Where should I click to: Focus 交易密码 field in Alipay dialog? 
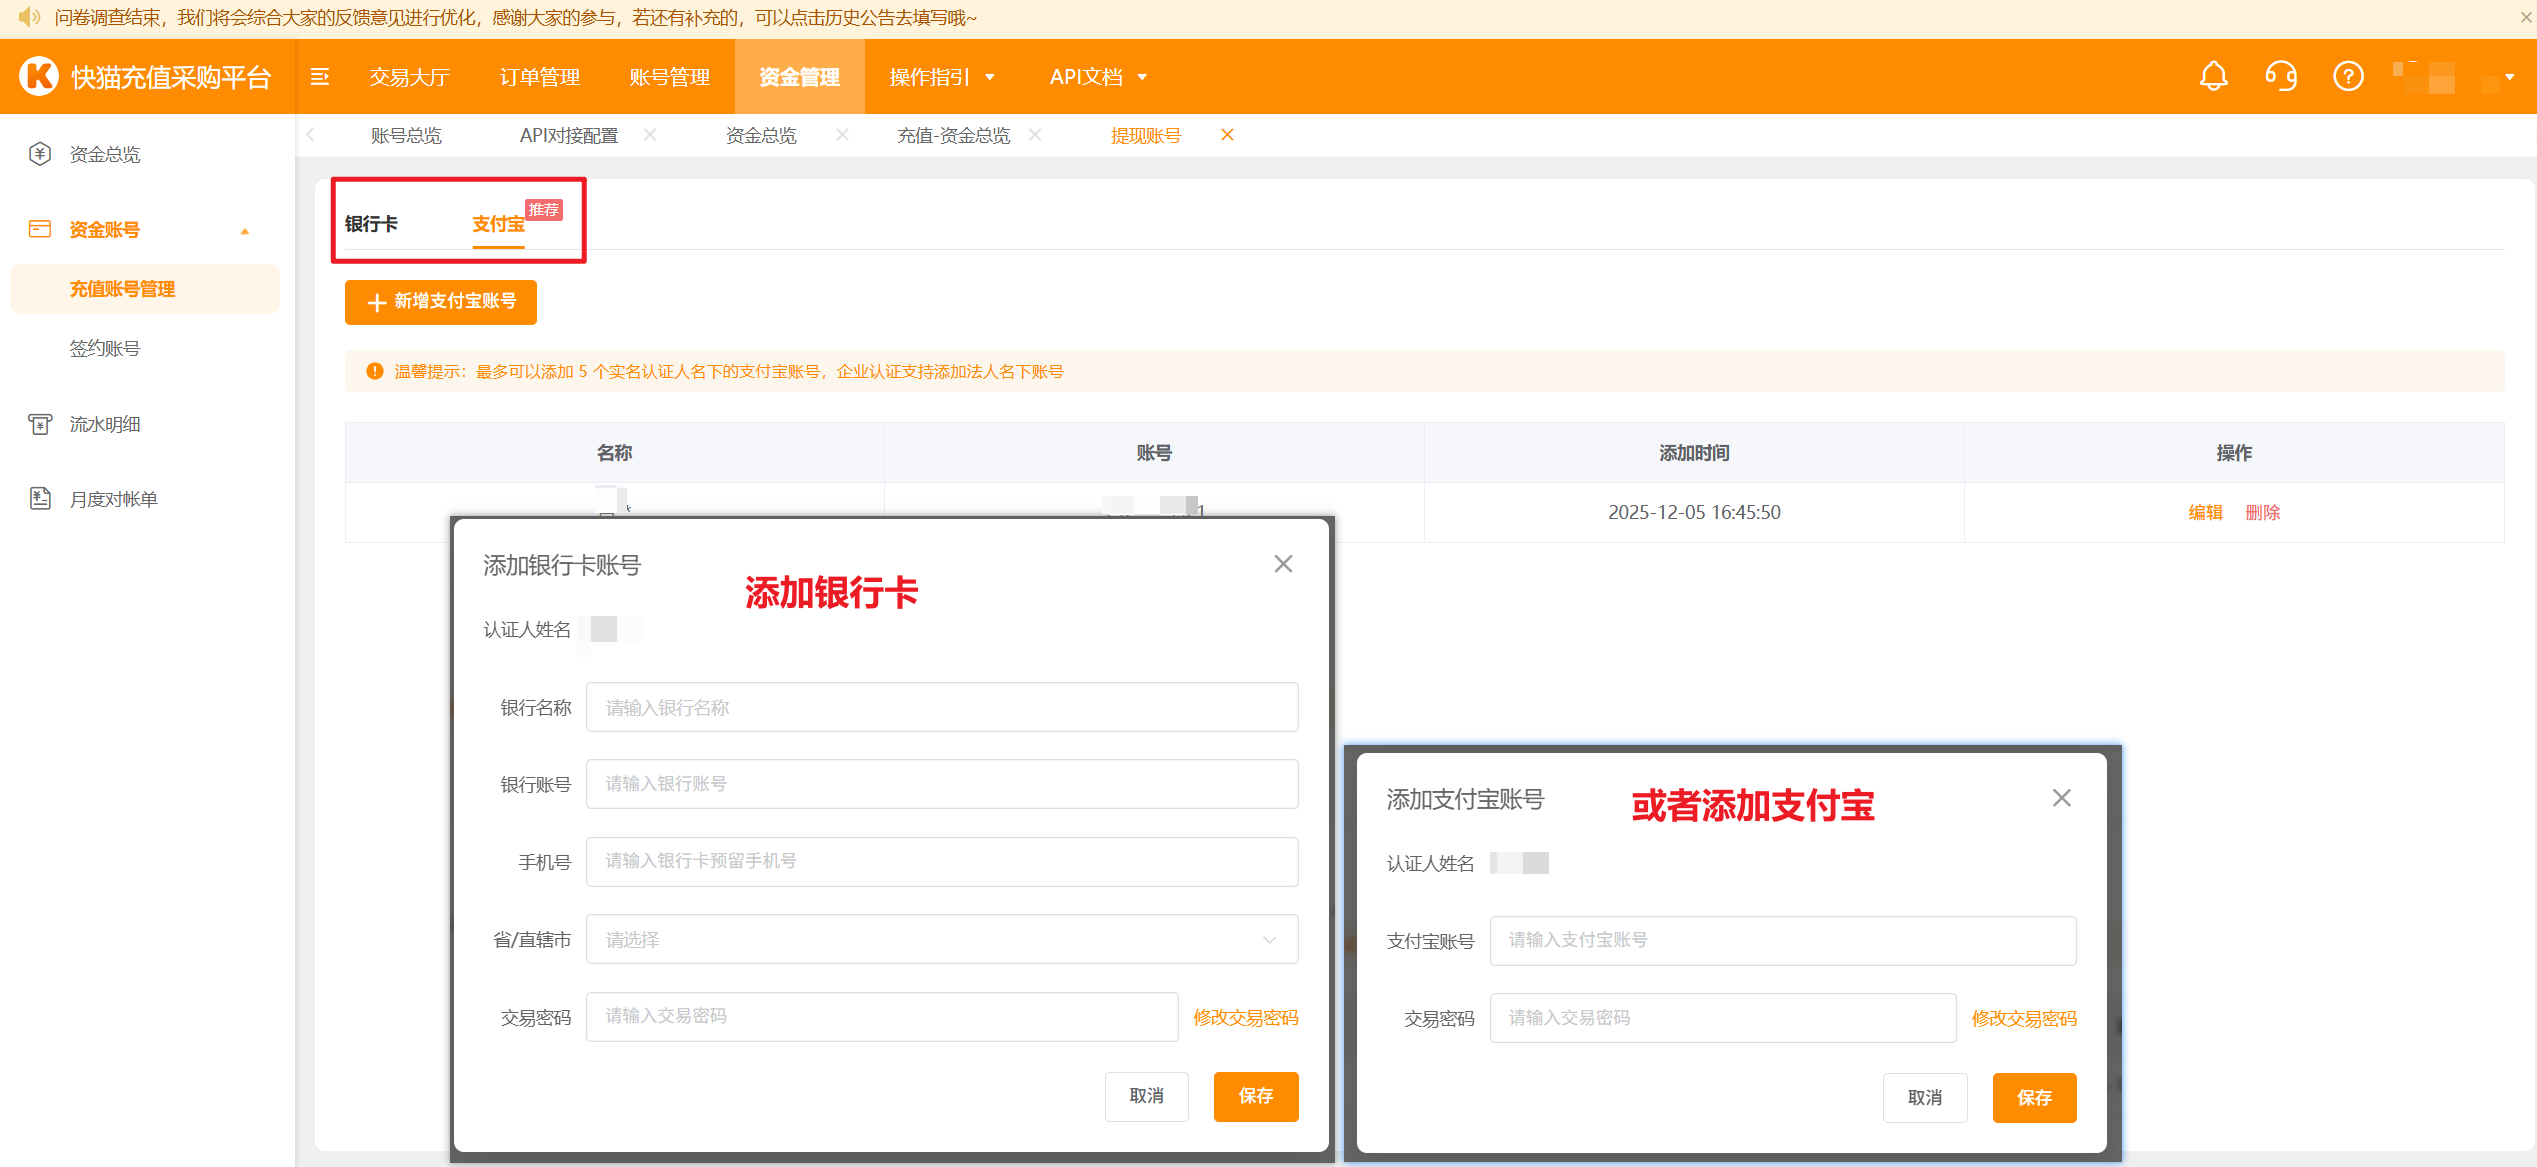(1722, 1018)
